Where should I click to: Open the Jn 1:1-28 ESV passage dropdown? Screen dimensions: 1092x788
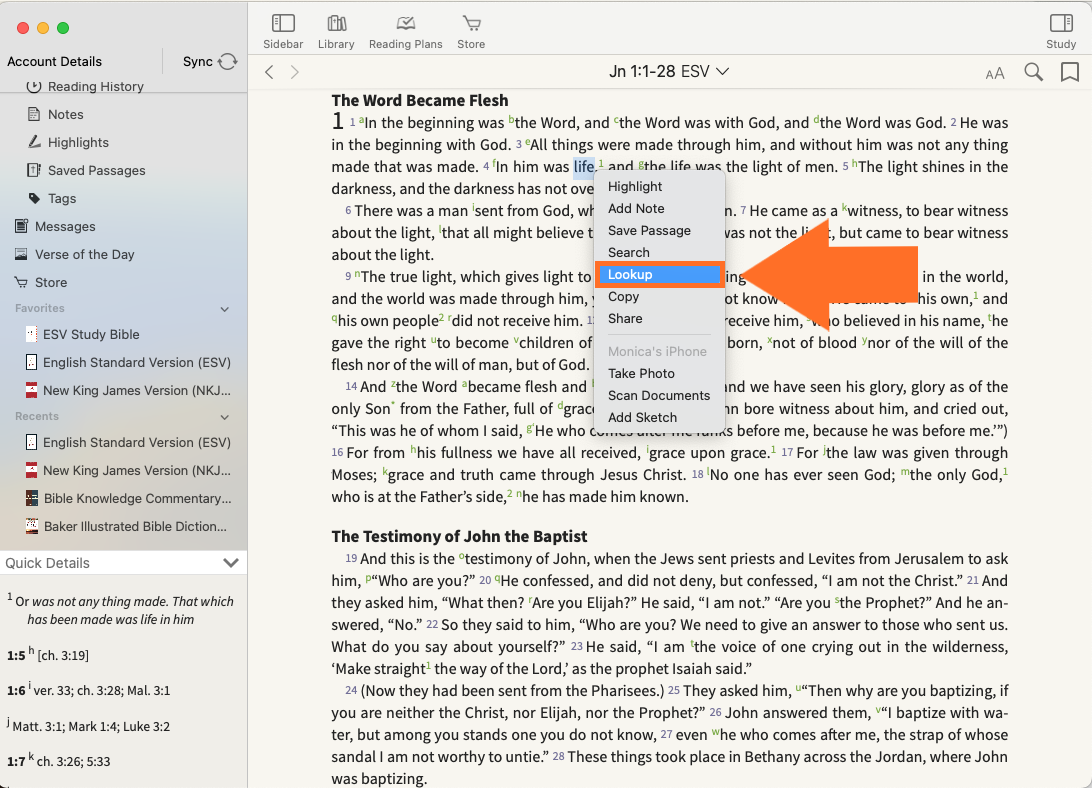[669, 72]
